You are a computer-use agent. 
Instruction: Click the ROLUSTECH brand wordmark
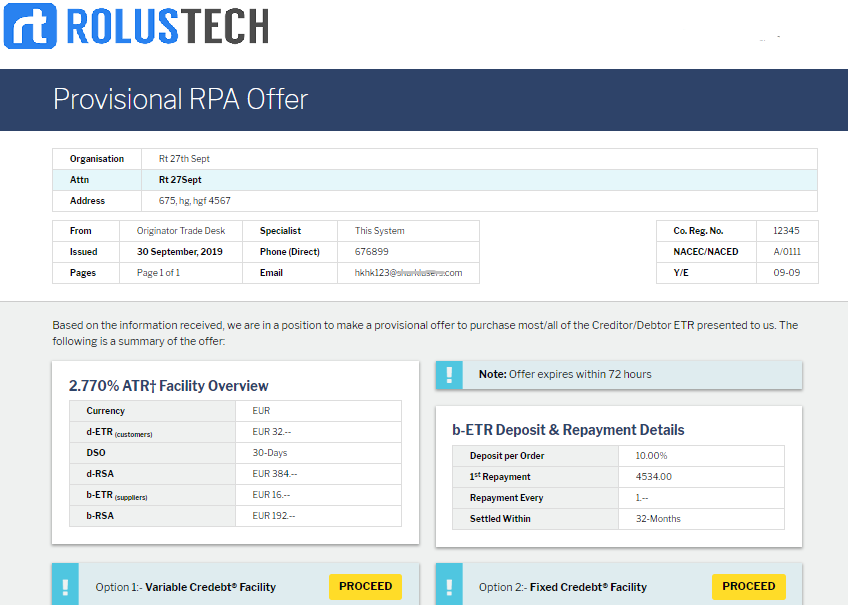[x=168, y=26]
